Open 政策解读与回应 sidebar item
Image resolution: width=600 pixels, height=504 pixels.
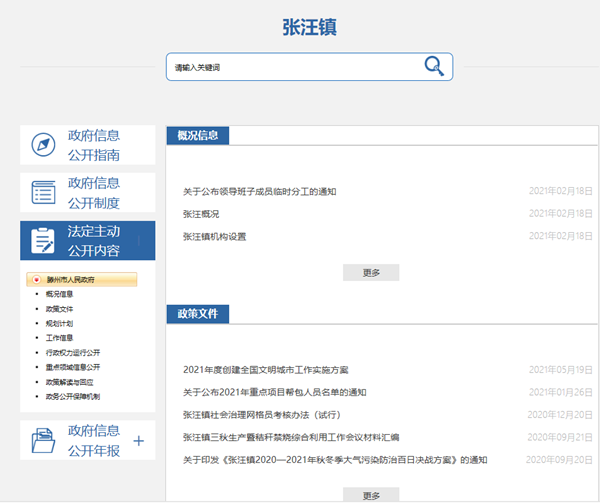68,382
